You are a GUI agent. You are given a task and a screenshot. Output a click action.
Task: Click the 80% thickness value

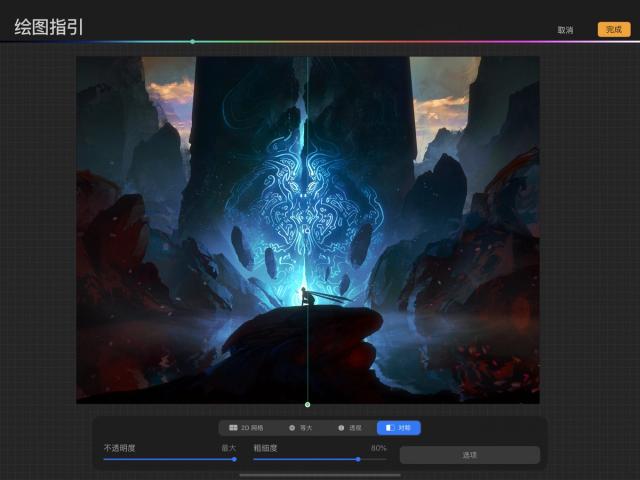point(378,448)
